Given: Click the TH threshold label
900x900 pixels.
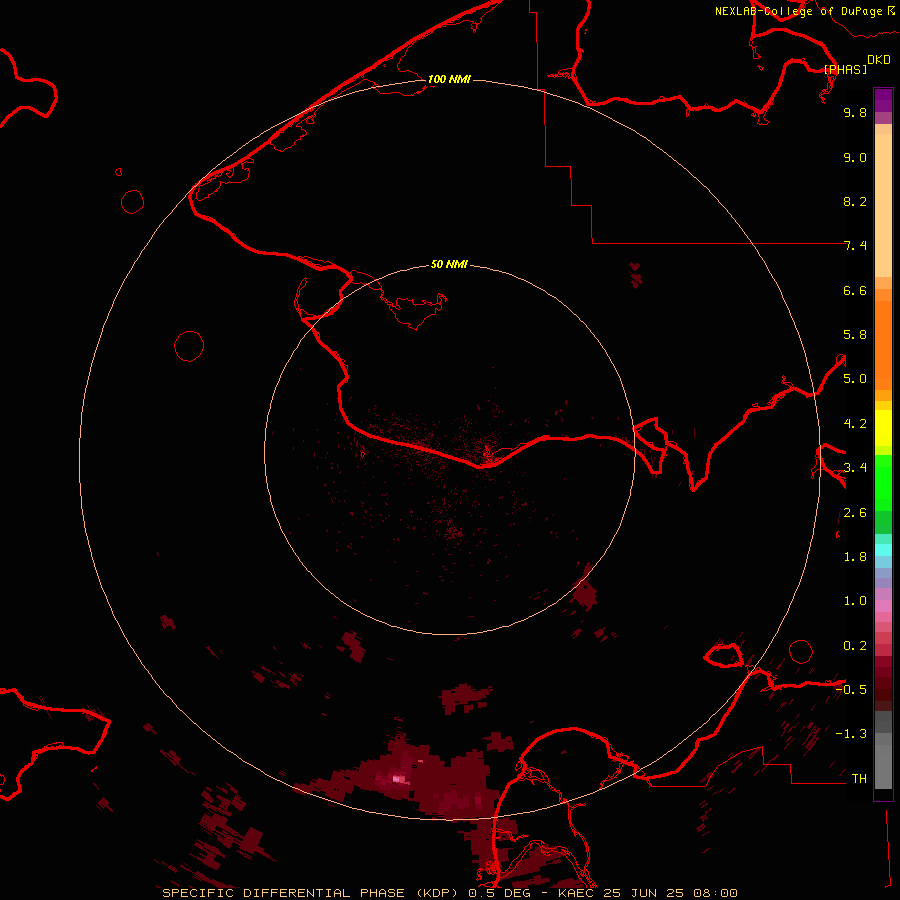Looking at the screenshot, I should [x=859, y=779].
